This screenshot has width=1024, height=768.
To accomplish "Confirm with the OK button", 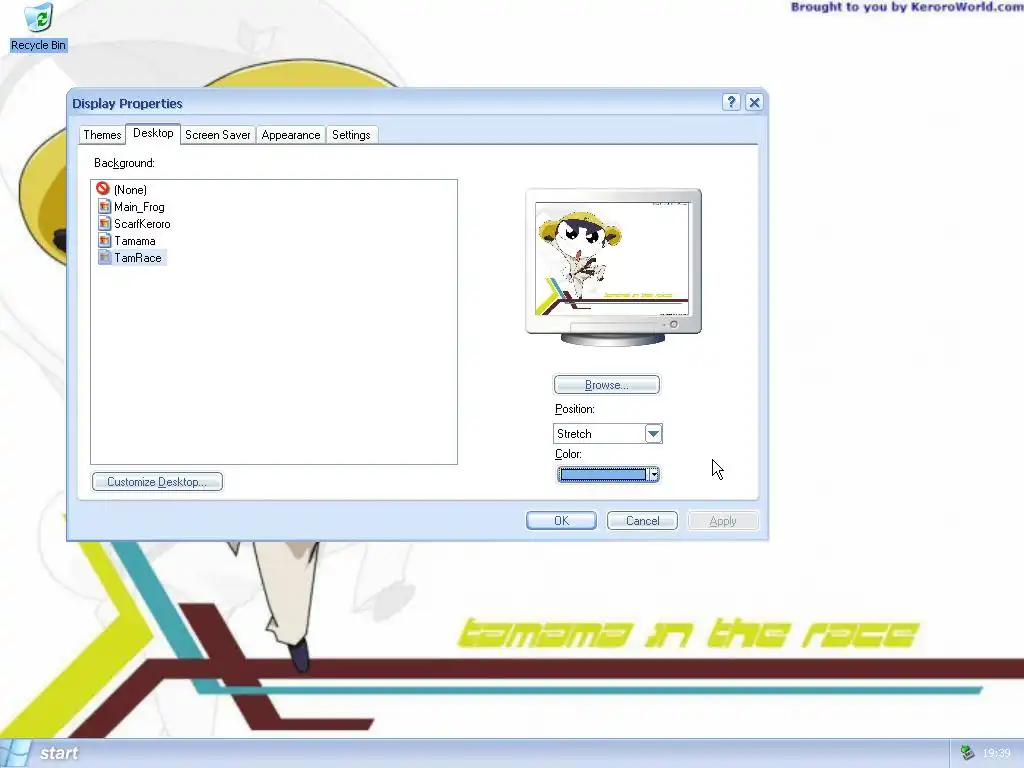I will 561,520.
